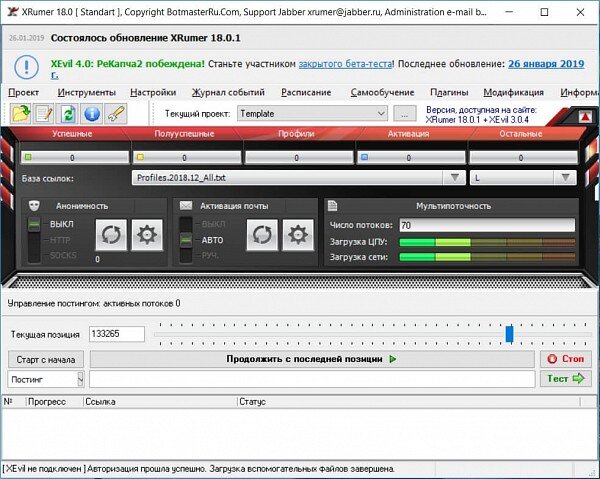Open the Журнал событий menu
Viewport: 600px width, 479px height.
(x=228, y=92)
